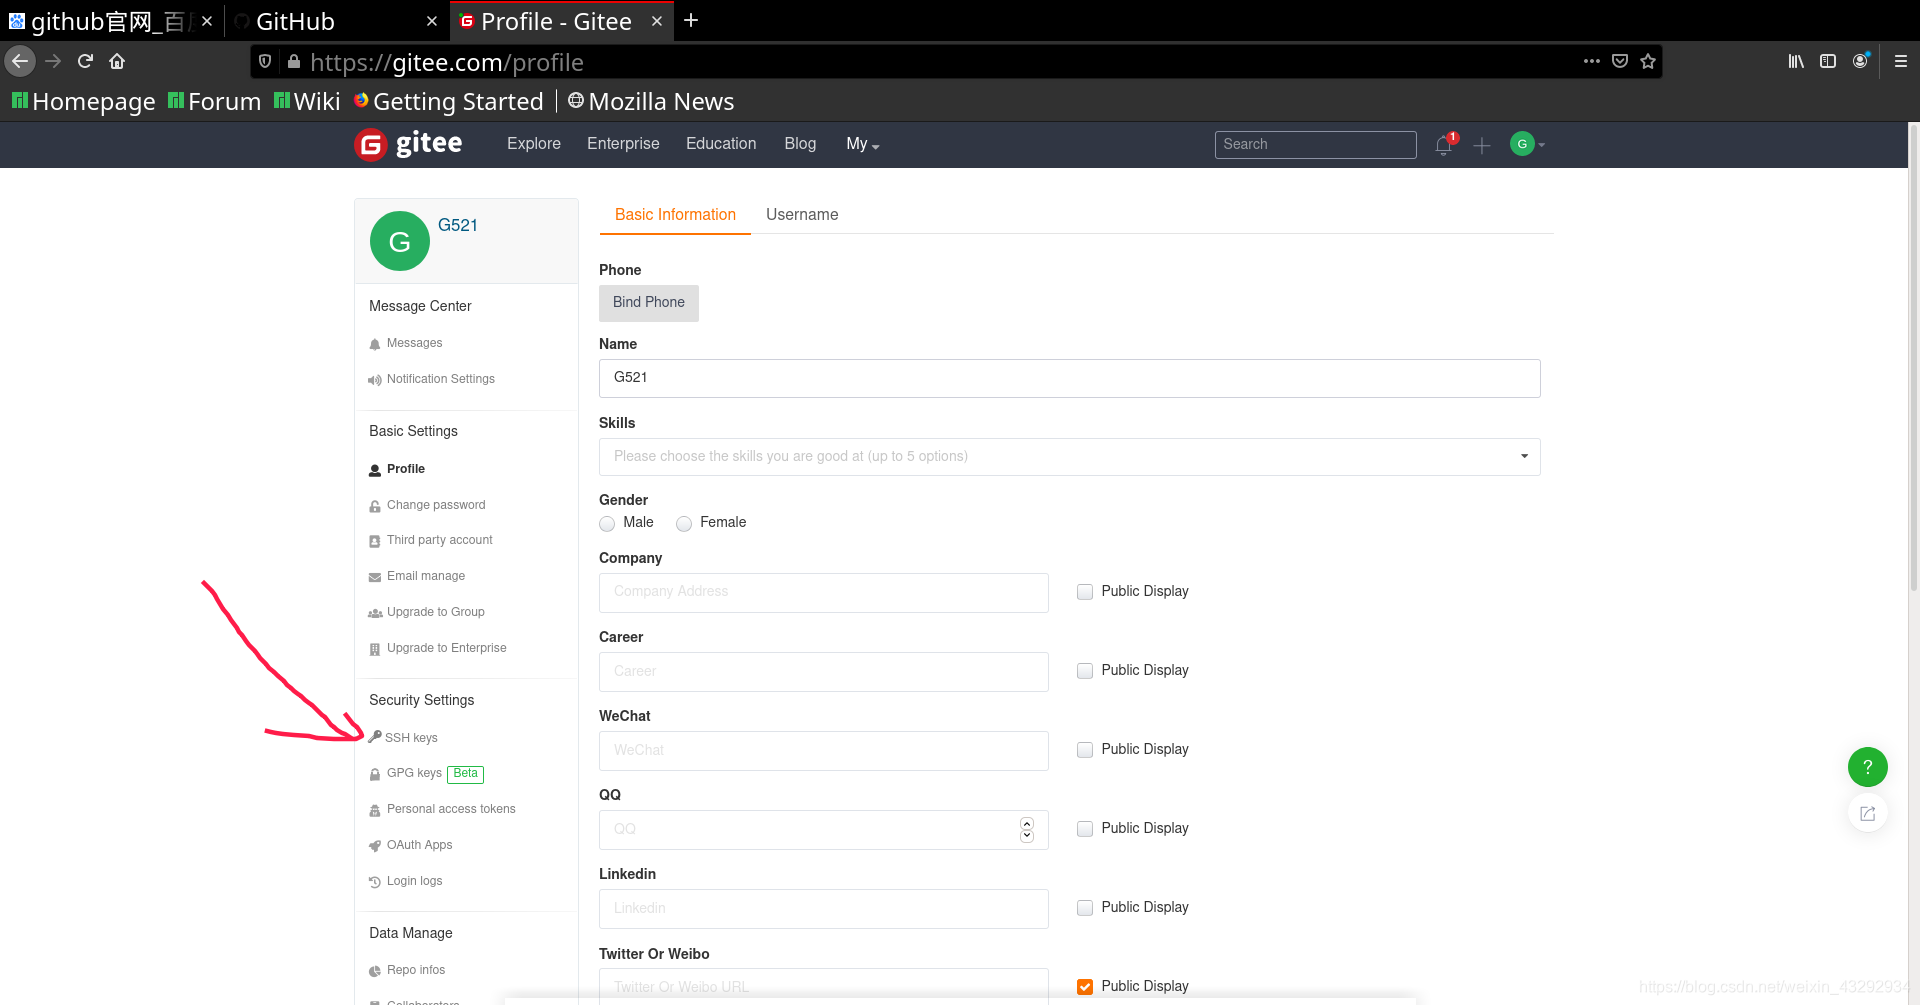Open Education in the navigation bar
1920x1005 pixels.
tap(721, 144)
